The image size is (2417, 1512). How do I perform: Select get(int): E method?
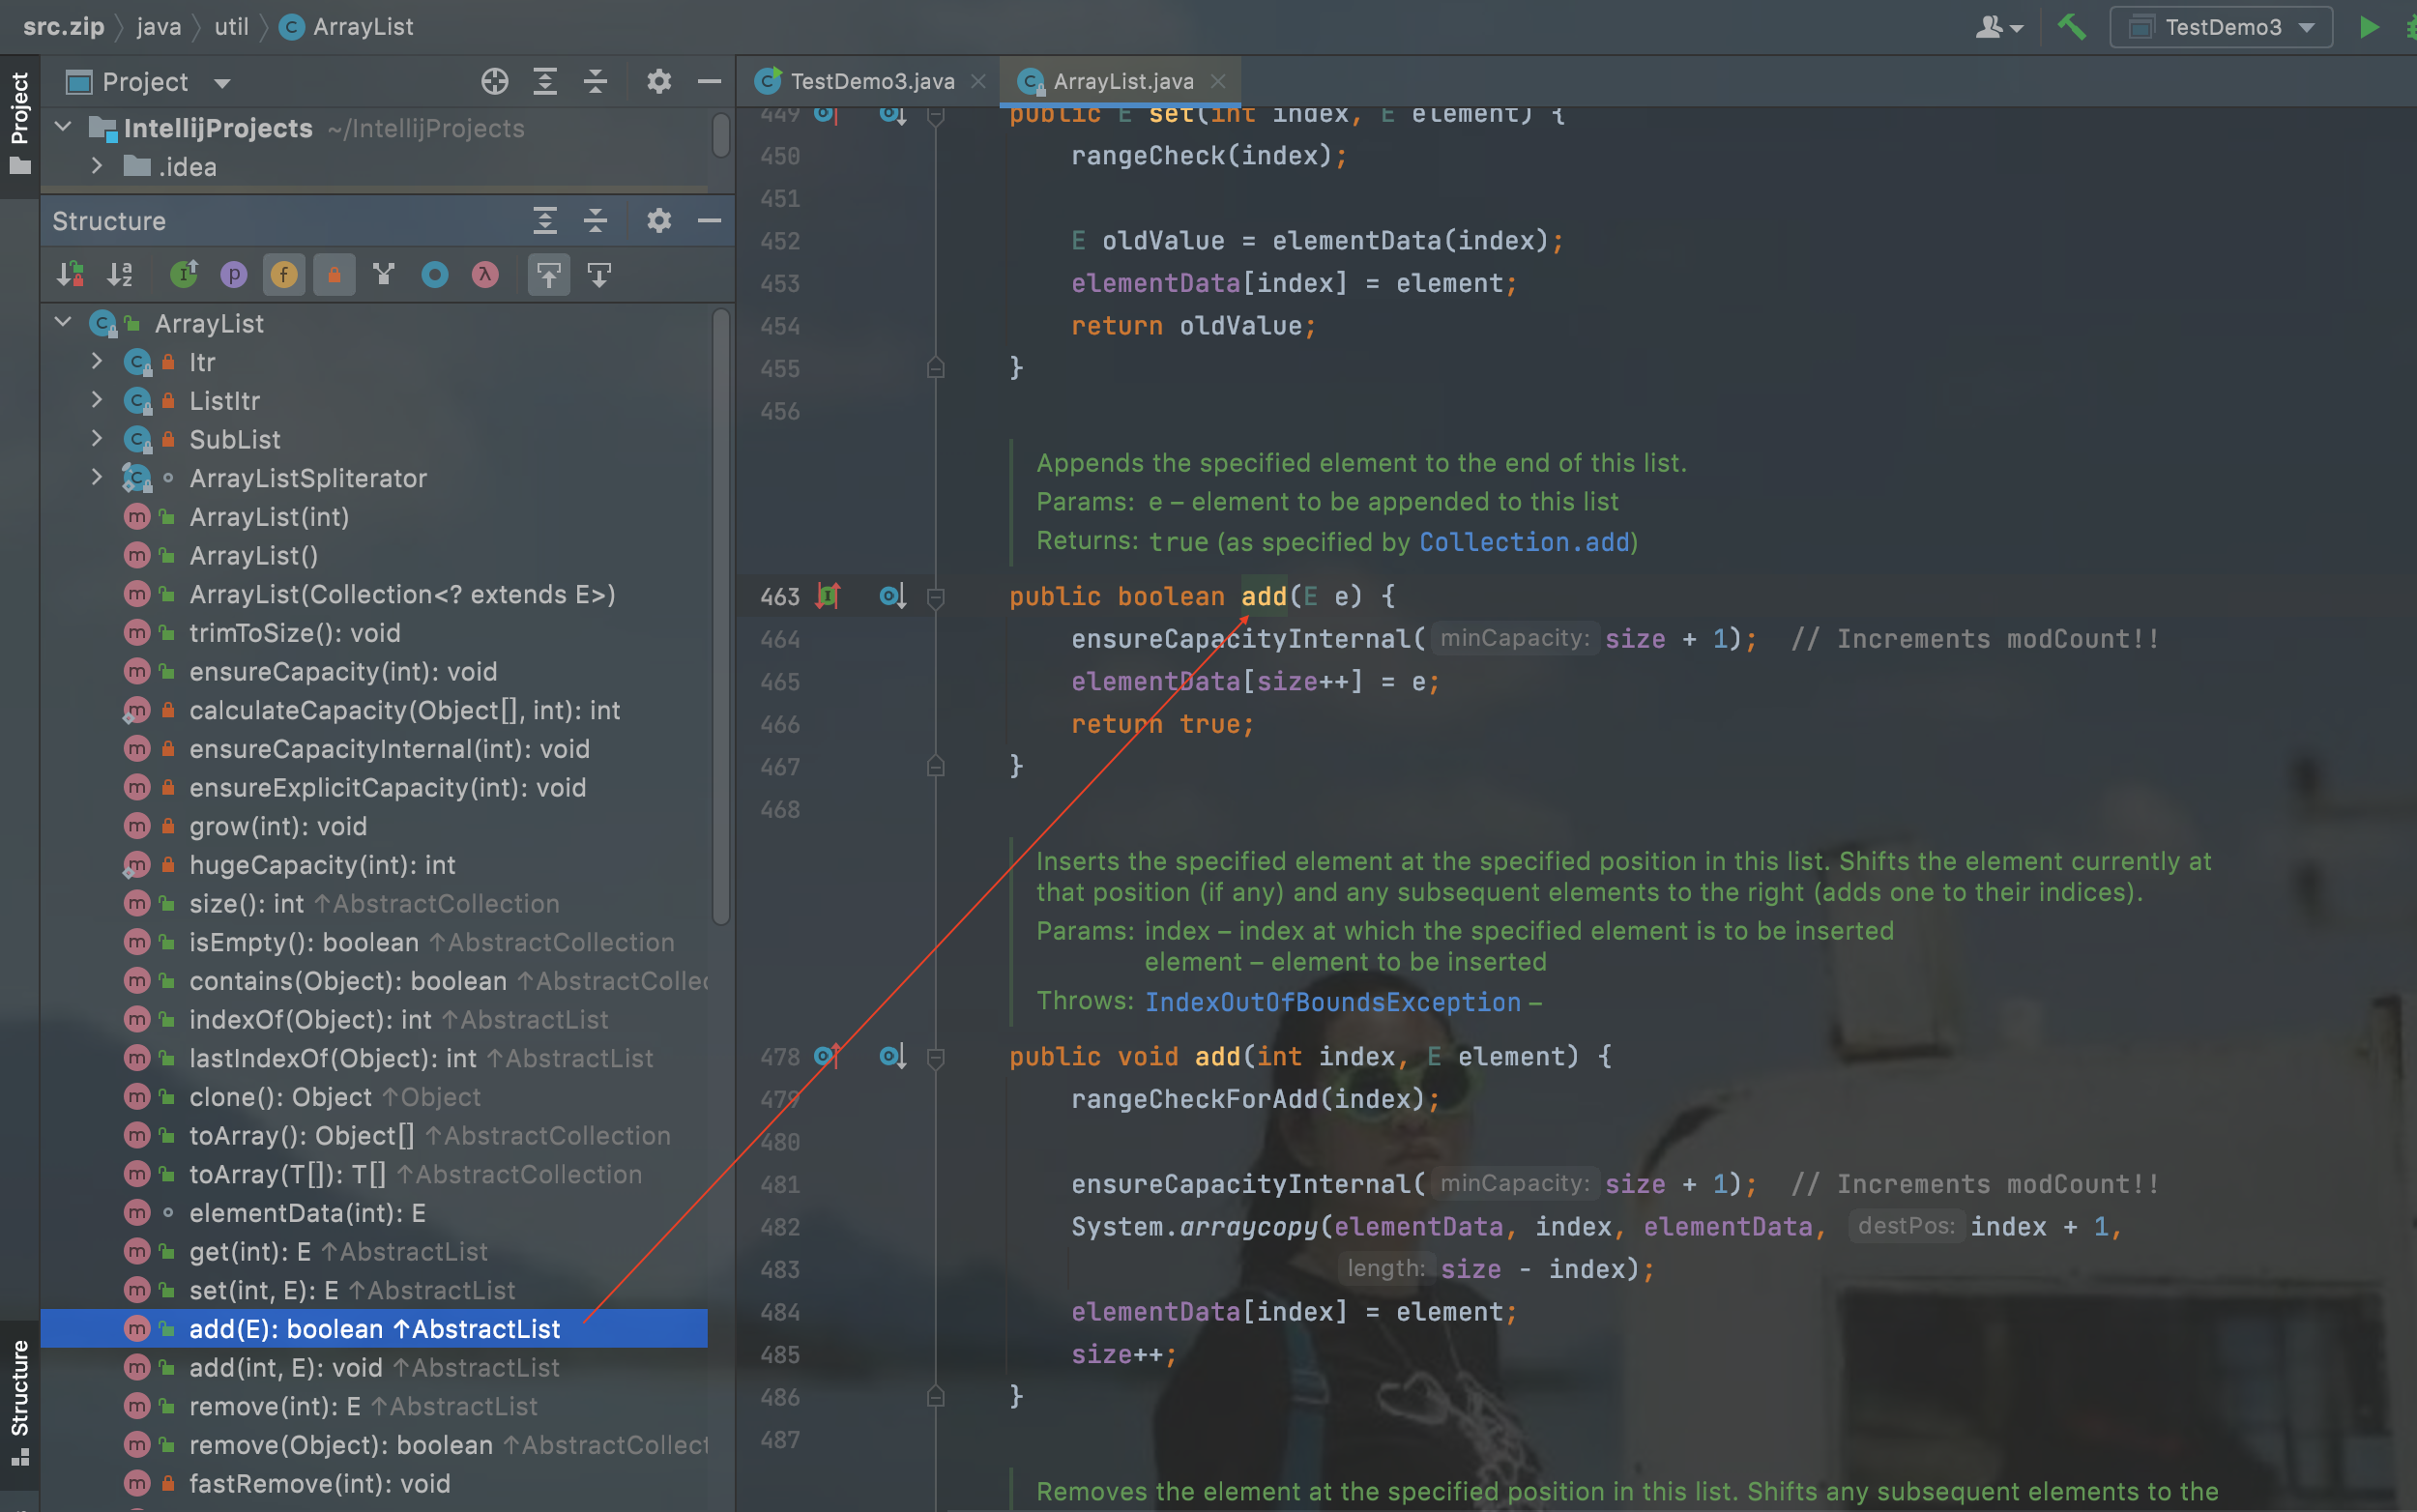(x=374, y=1251)
